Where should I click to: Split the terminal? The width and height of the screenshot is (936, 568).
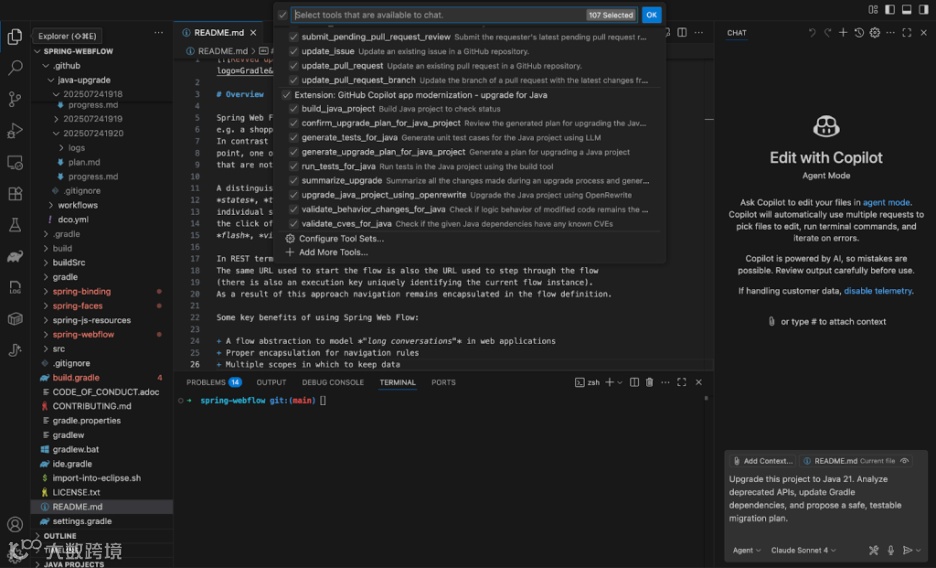tap(634, 382)
